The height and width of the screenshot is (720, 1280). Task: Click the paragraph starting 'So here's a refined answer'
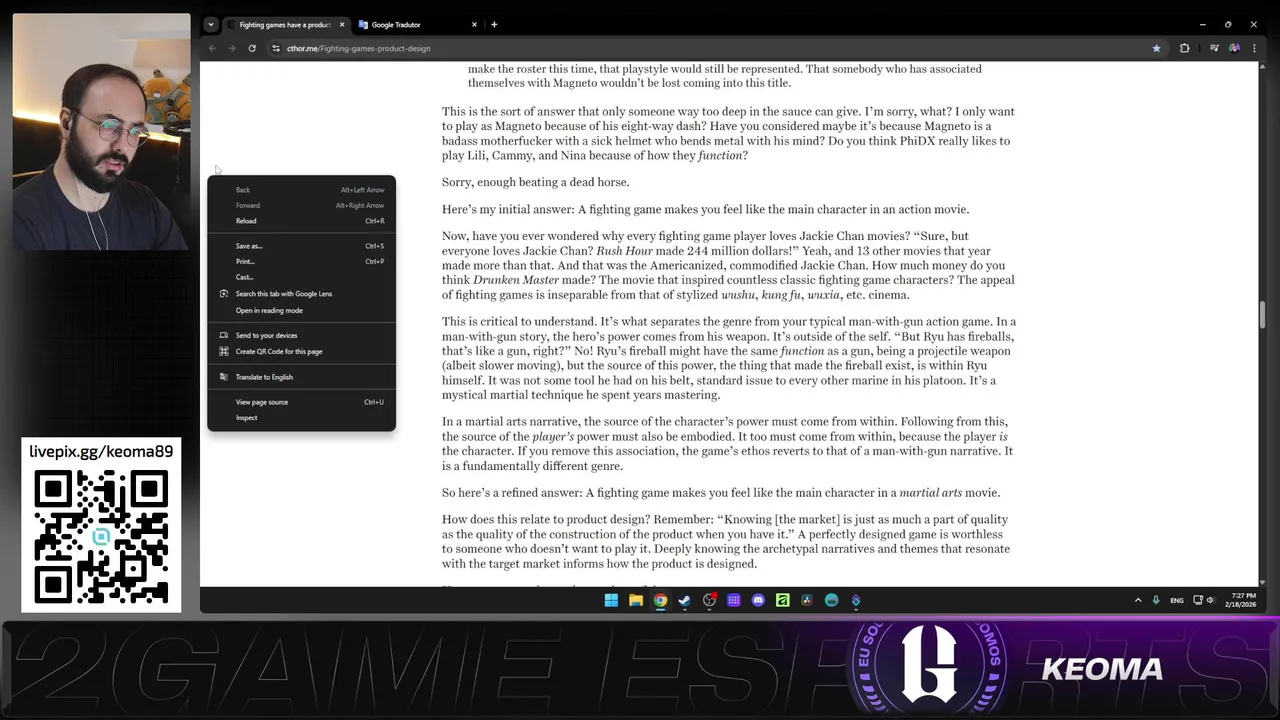pyautogui.click(x=721, y=493)
